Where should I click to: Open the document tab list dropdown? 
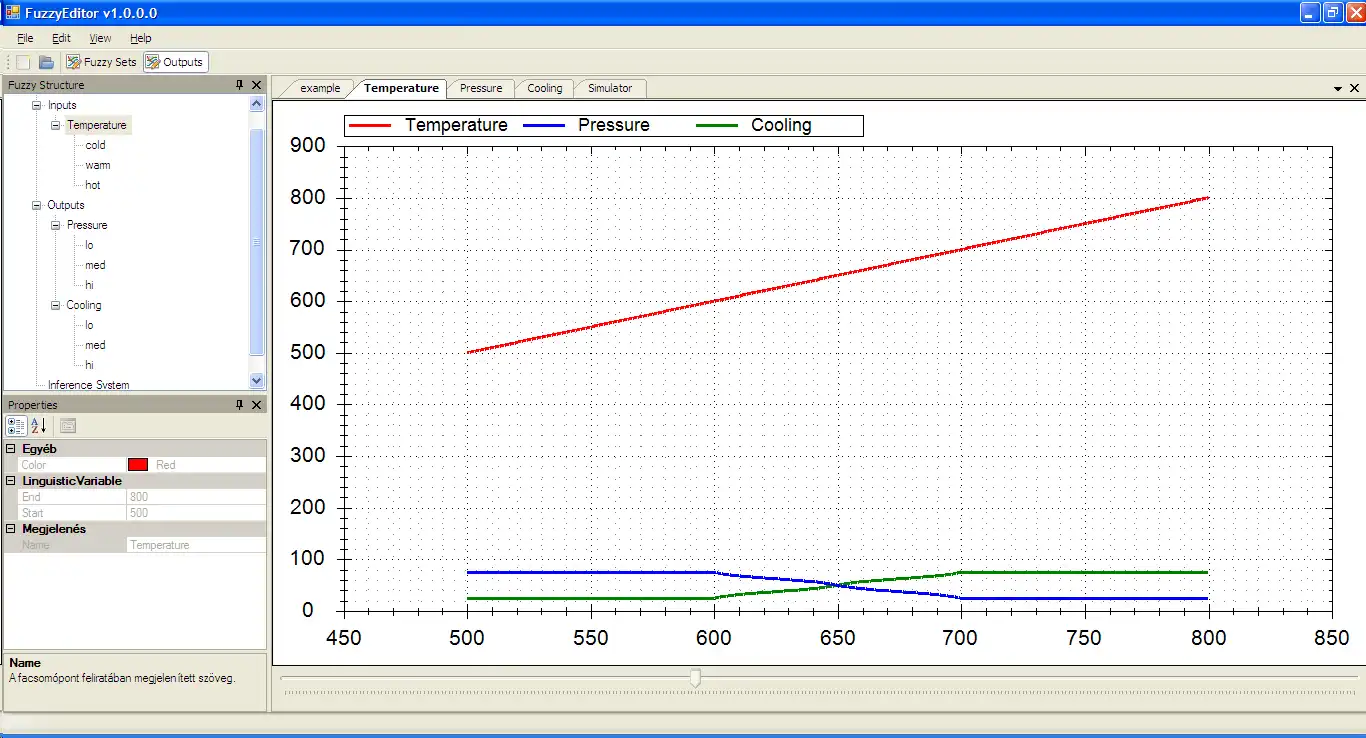tap(1338, 88)
